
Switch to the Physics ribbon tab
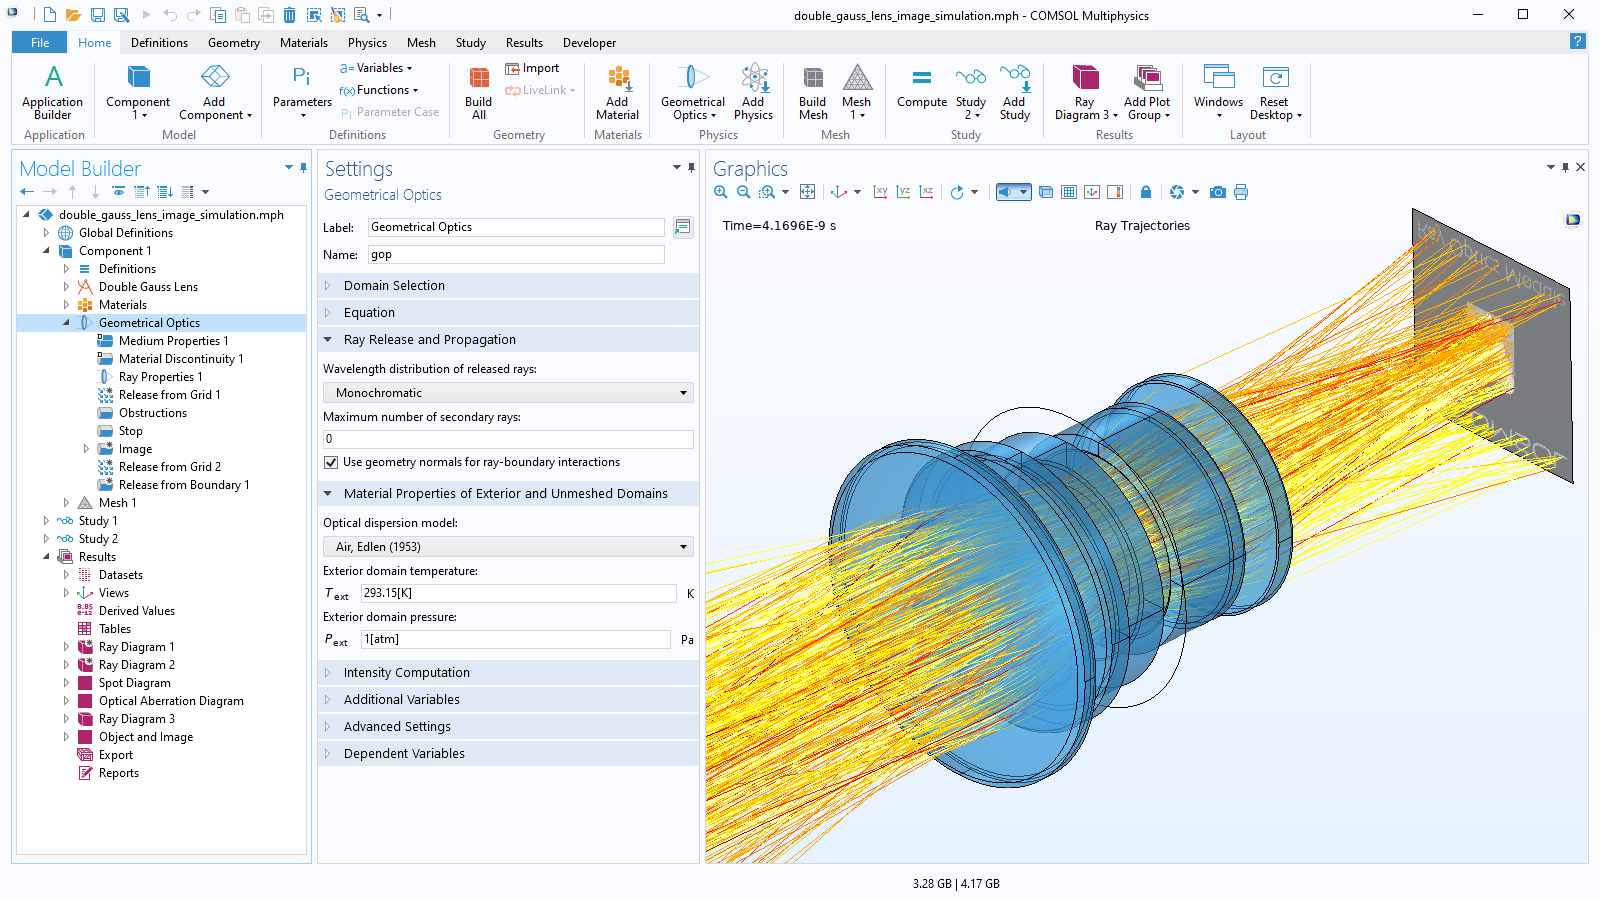coord(367,43)
